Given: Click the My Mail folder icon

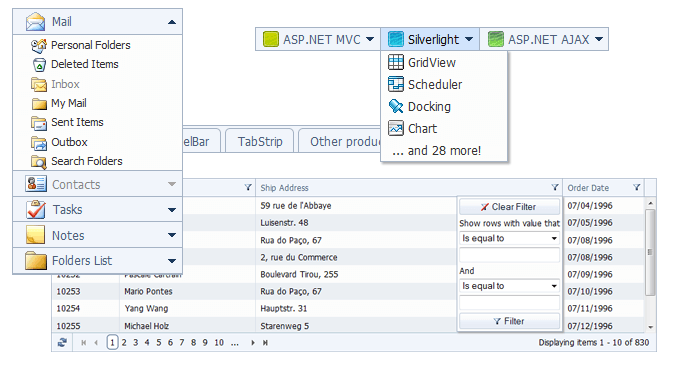Looking at the screenshot, I should tap(39, 104).
